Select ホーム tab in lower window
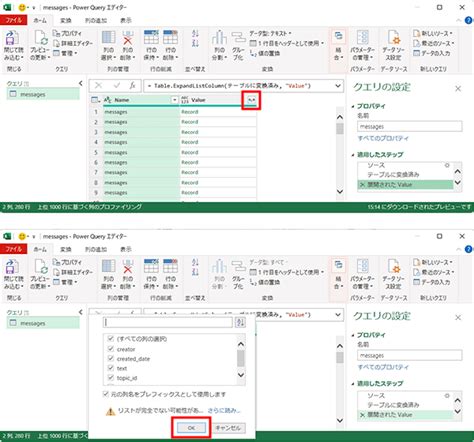Viewport: 474px width, 442px height. point(40,249)
